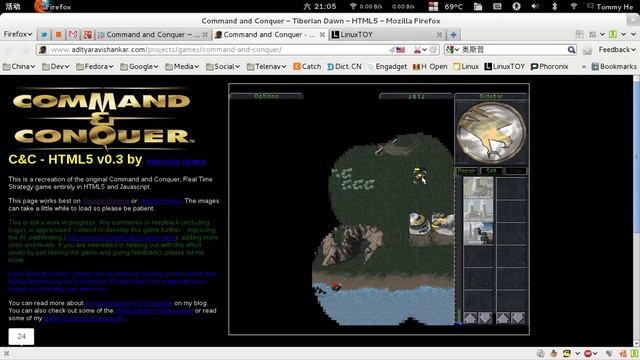Open the game Options tab
Viewport: 640px width, 360px height.
click(266, 96)
